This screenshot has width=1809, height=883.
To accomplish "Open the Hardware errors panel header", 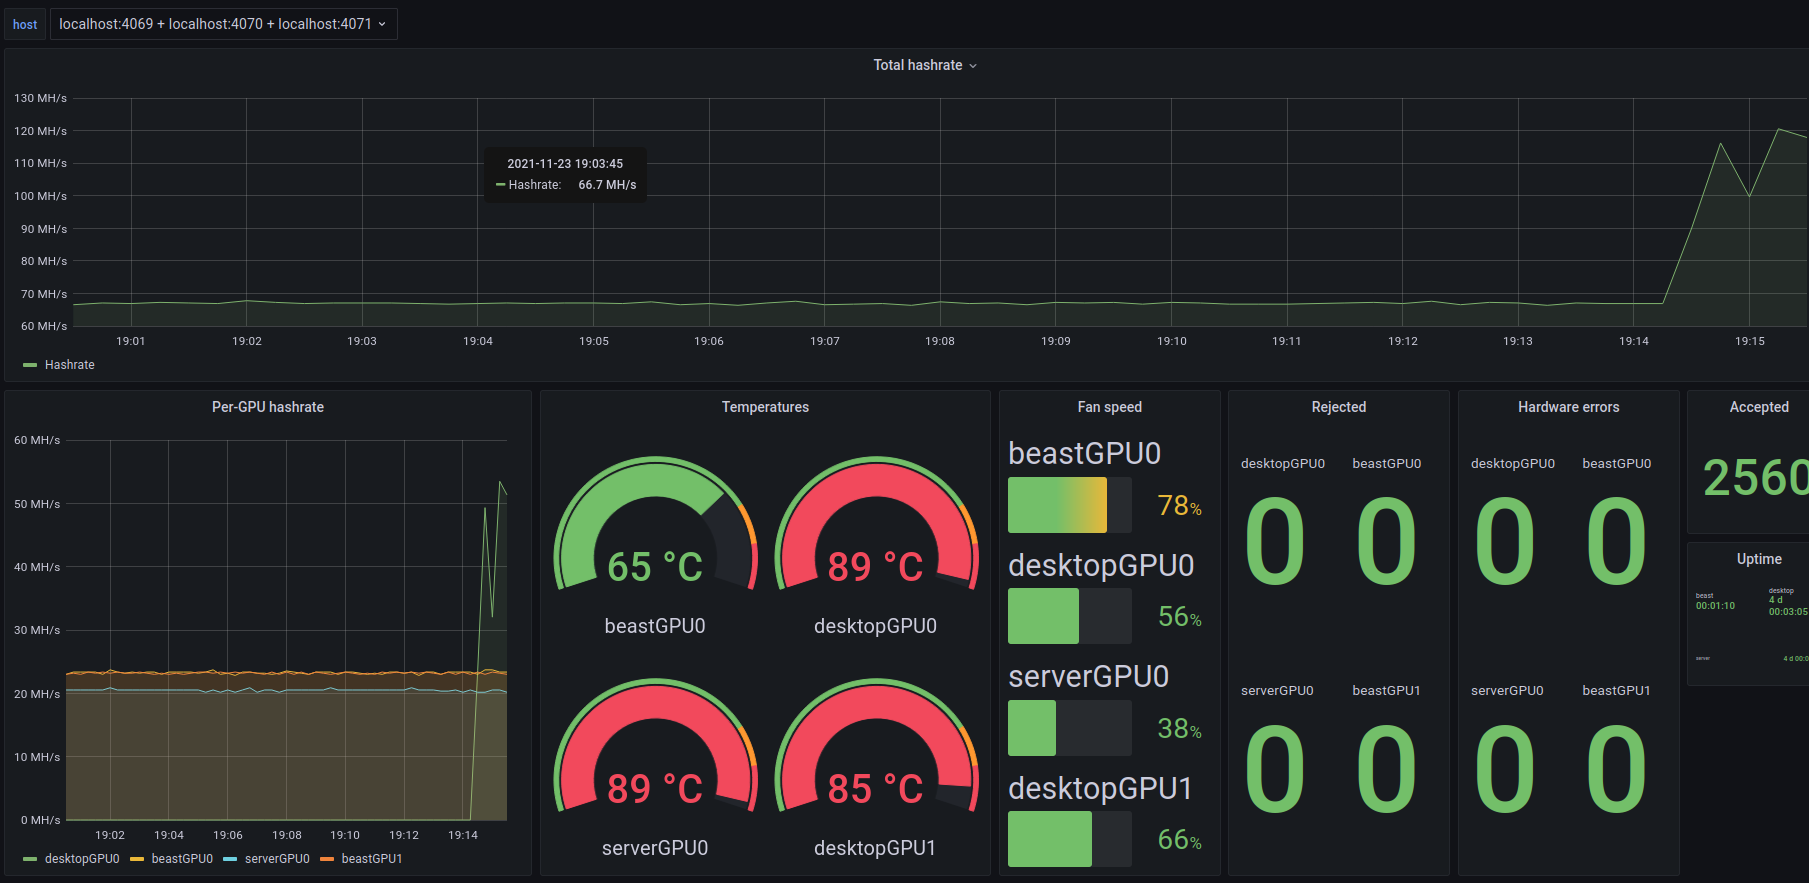I will click(x=1568, y=407).
